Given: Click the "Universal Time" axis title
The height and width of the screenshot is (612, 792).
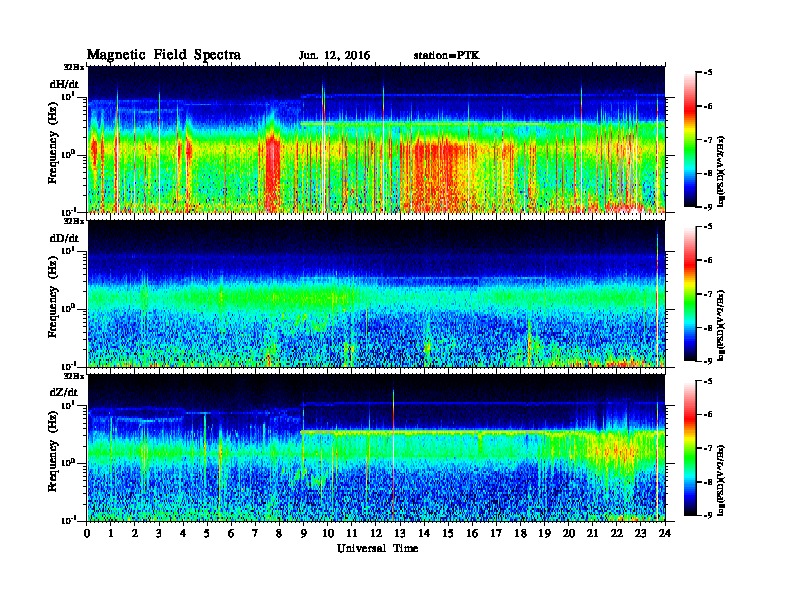Looking at the screenshot, I should pos(377,548).
